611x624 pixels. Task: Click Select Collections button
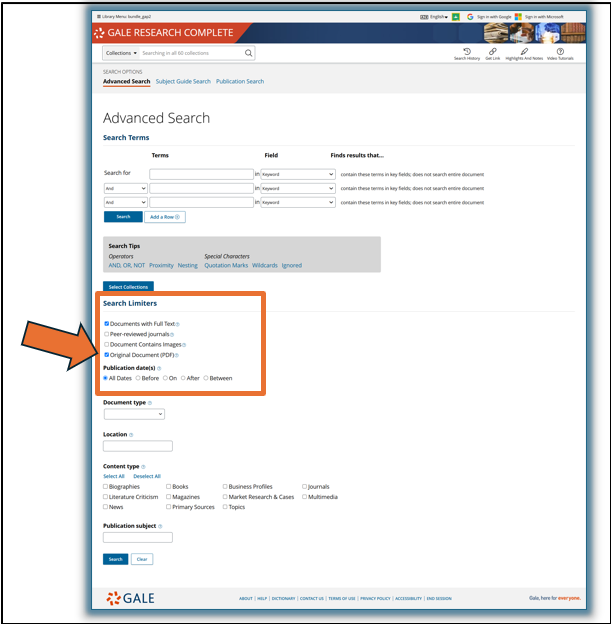pos(128,287)
